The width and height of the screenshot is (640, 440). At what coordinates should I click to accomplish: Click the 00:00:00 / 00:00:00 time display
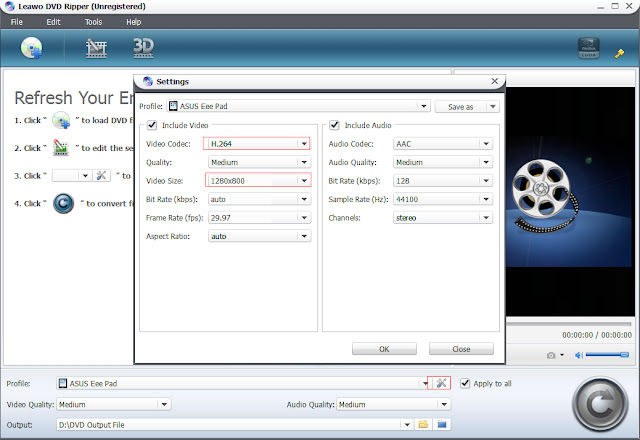coord(597,335)
